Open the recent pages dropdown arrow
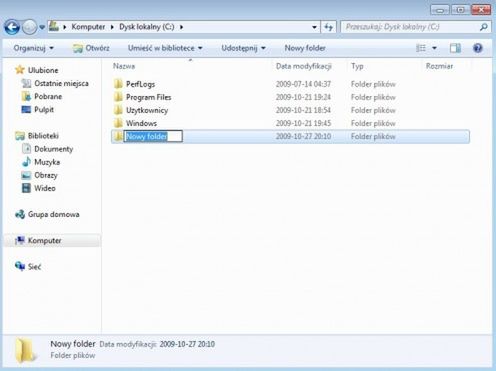The height and width of the screenshot is (371, 496). [42, 27]
